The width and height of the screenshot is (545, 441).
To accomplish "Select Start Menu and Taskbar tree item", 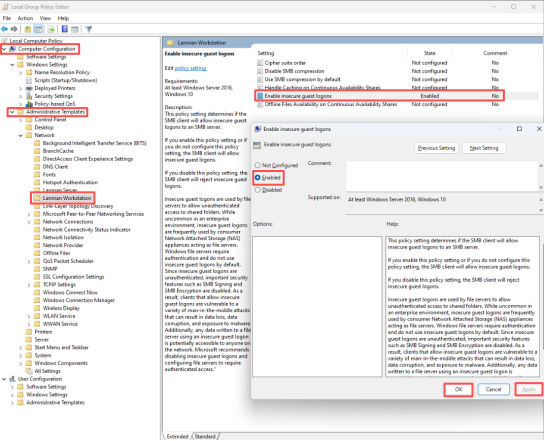I will click(x=62, y=348).
